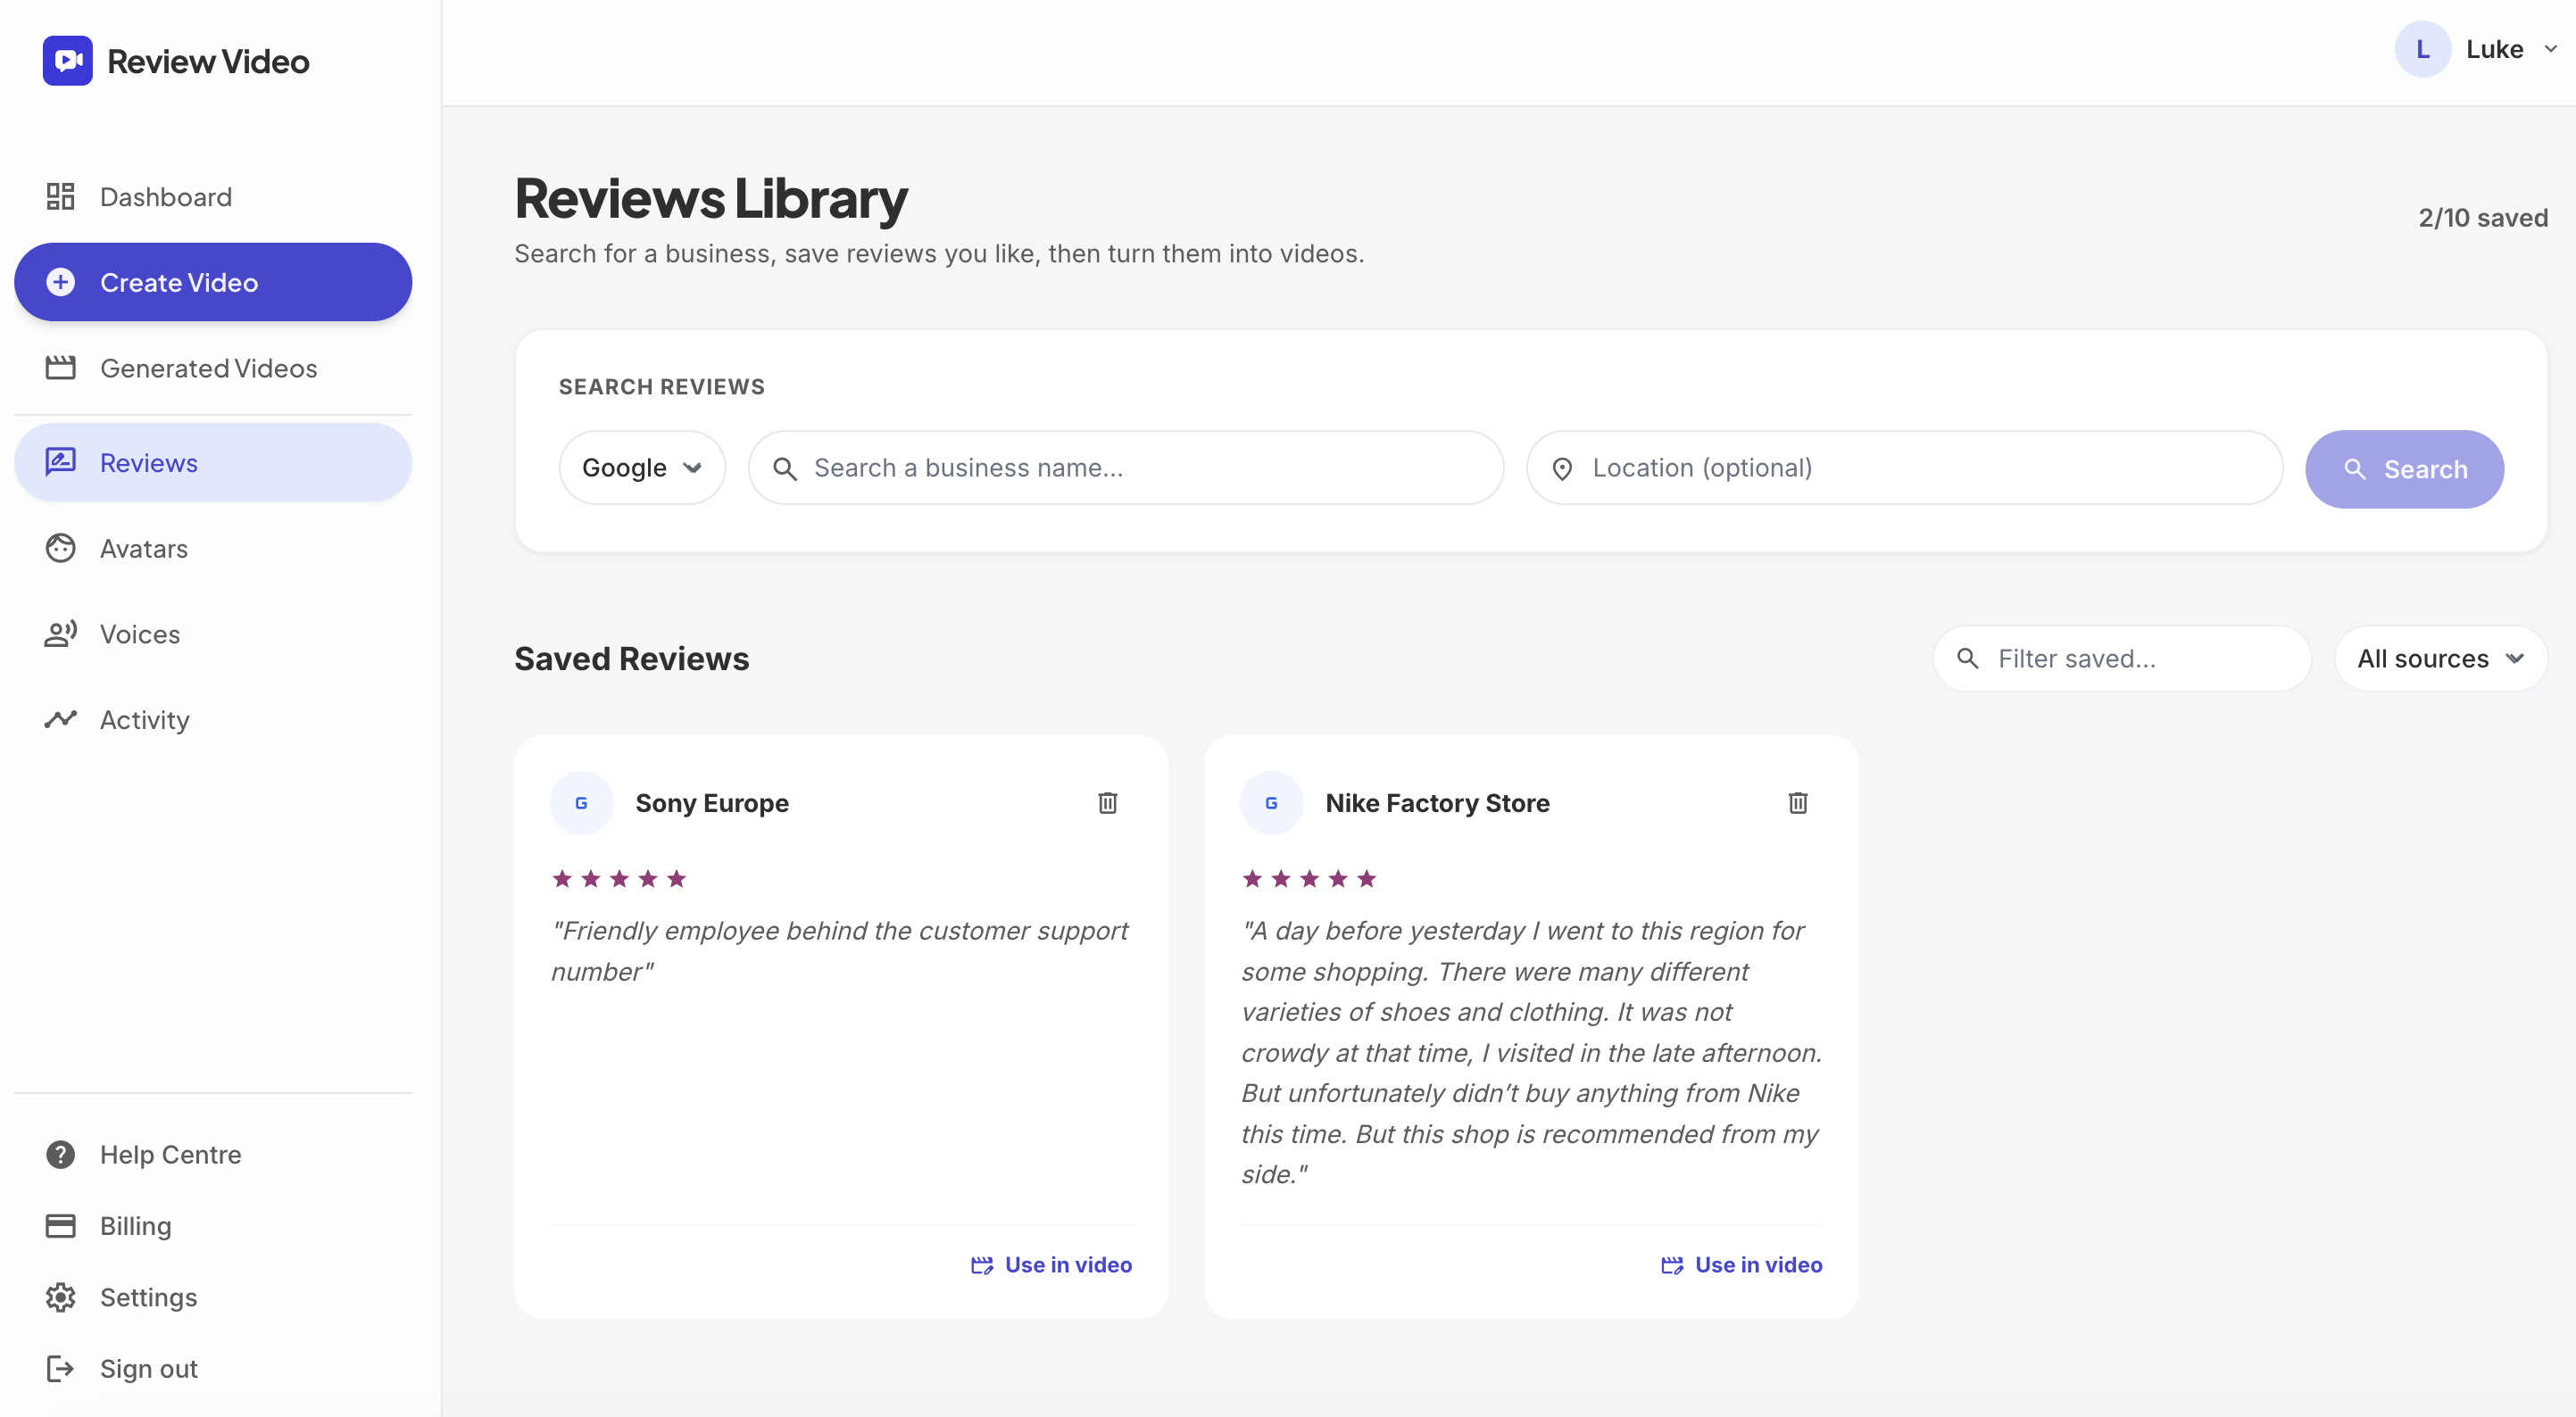Click the Avatars face icon
The width and height of the screenshot is (2576, 1417).
pos(60,548)
